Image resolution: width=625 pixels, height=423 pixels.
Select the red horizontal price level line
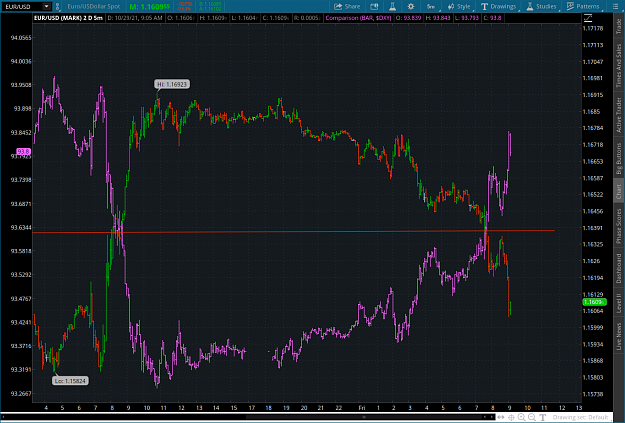pos(293,231)
